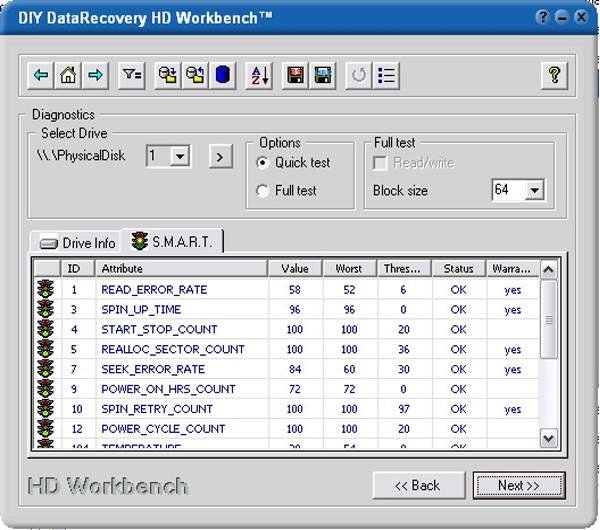Screen dimensions: 600x530
Task: Click the Warra... column header
Action: (x=513, y=269)
